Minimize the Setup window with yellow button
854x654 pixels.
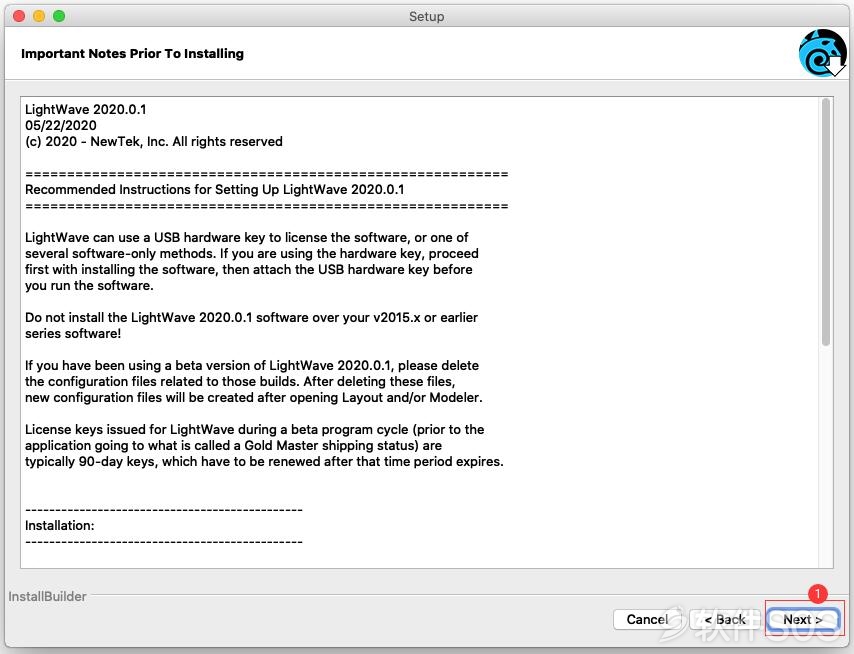(39, 16)
